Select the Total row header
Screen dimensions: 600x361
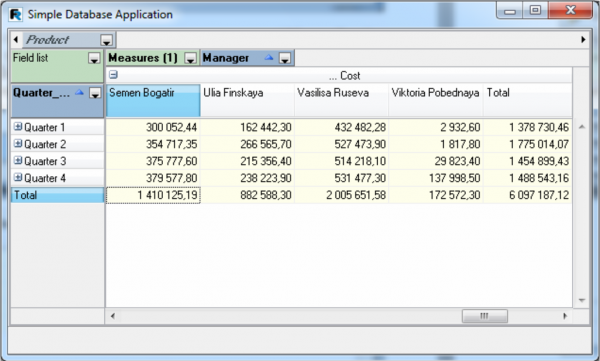tap(57, 195)
